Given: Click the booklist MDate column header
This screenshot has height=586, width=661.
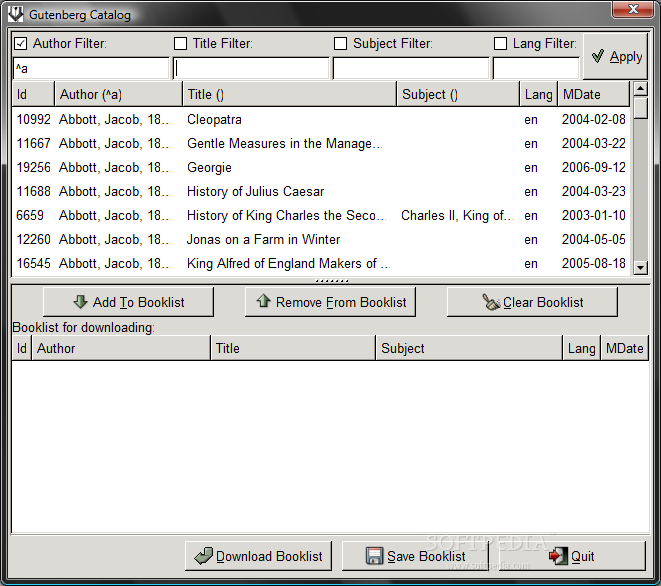Looking at the screenshot, I should point(625,348).
